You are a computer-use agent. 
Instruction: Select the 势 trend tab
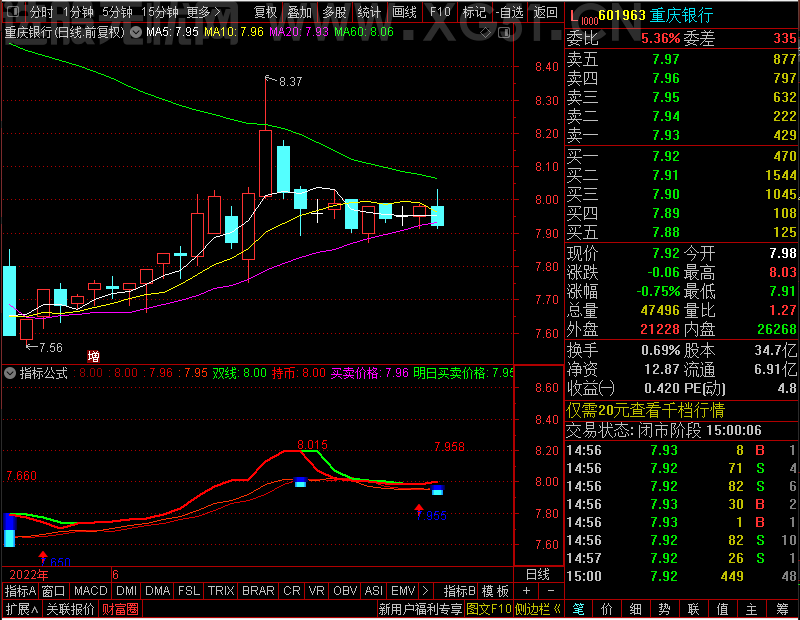(x=664, y=609)
